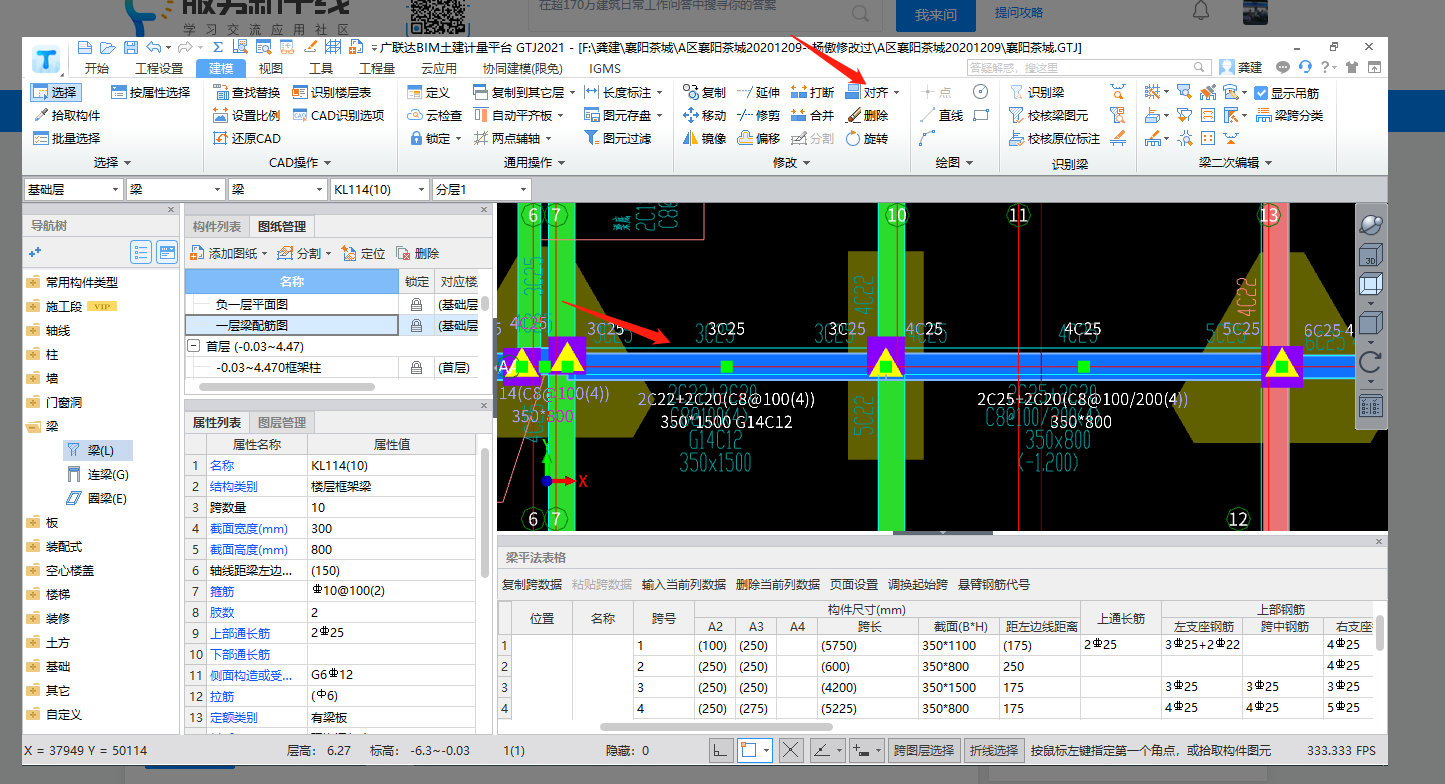Click 图元过滤 element filter
This screenshot has height=784, width=1445.
pyautogui.click(x=617, y=138)
